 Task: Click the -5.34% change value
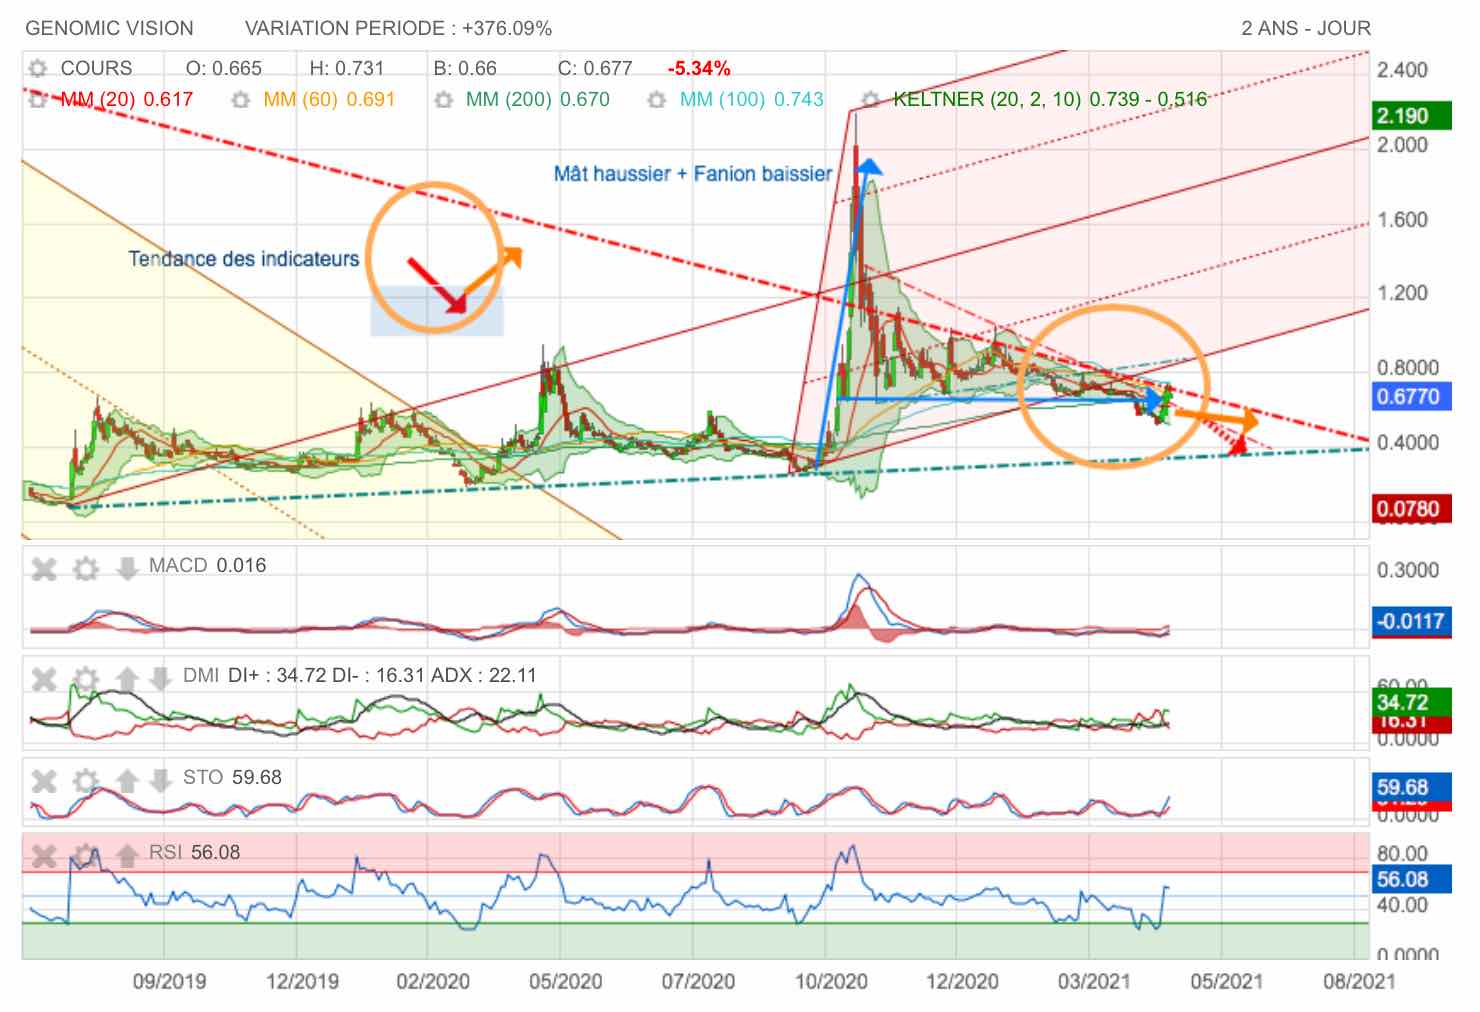click(699, 68)
